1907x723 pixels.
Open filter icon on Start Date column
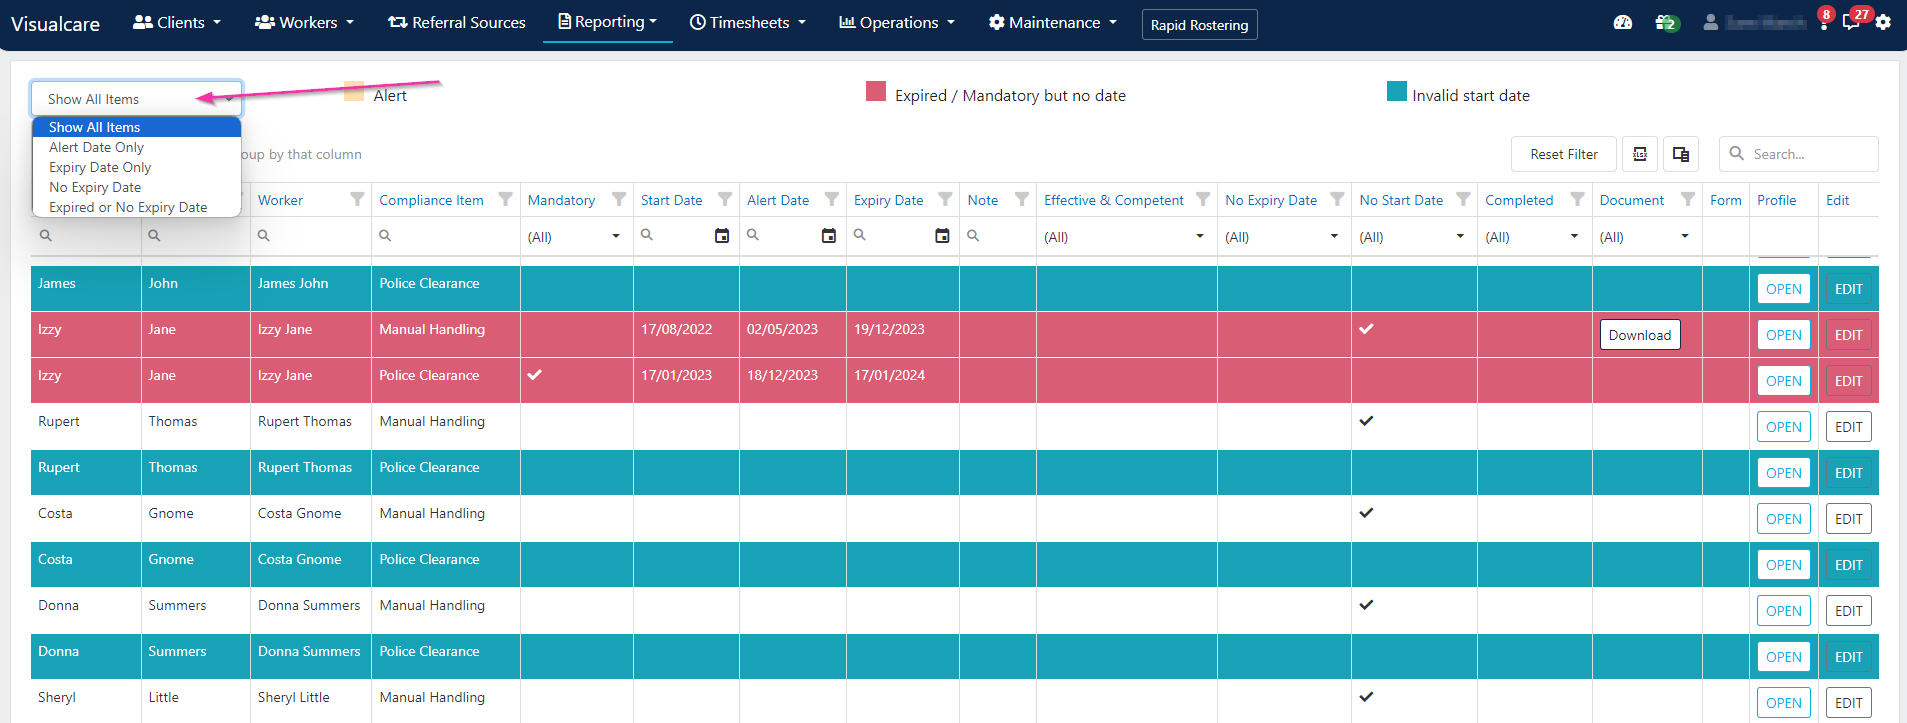click(725, 200)
